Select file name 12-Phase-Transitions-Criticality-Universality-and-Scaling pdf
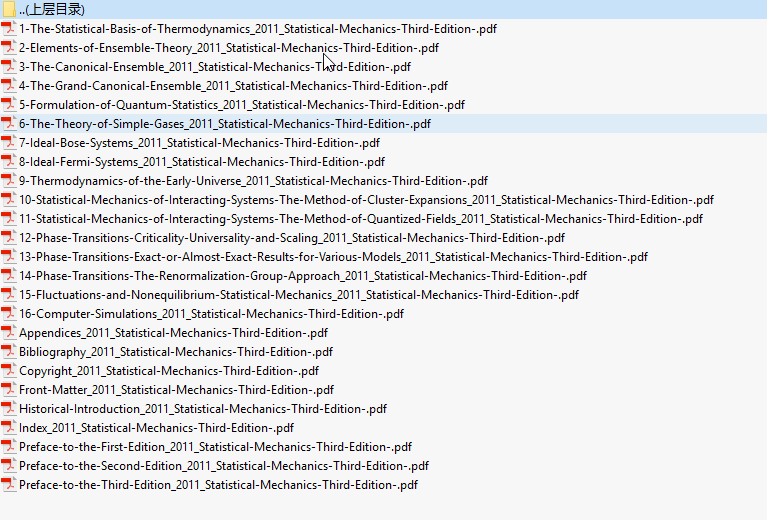 [x=292, y=238]
